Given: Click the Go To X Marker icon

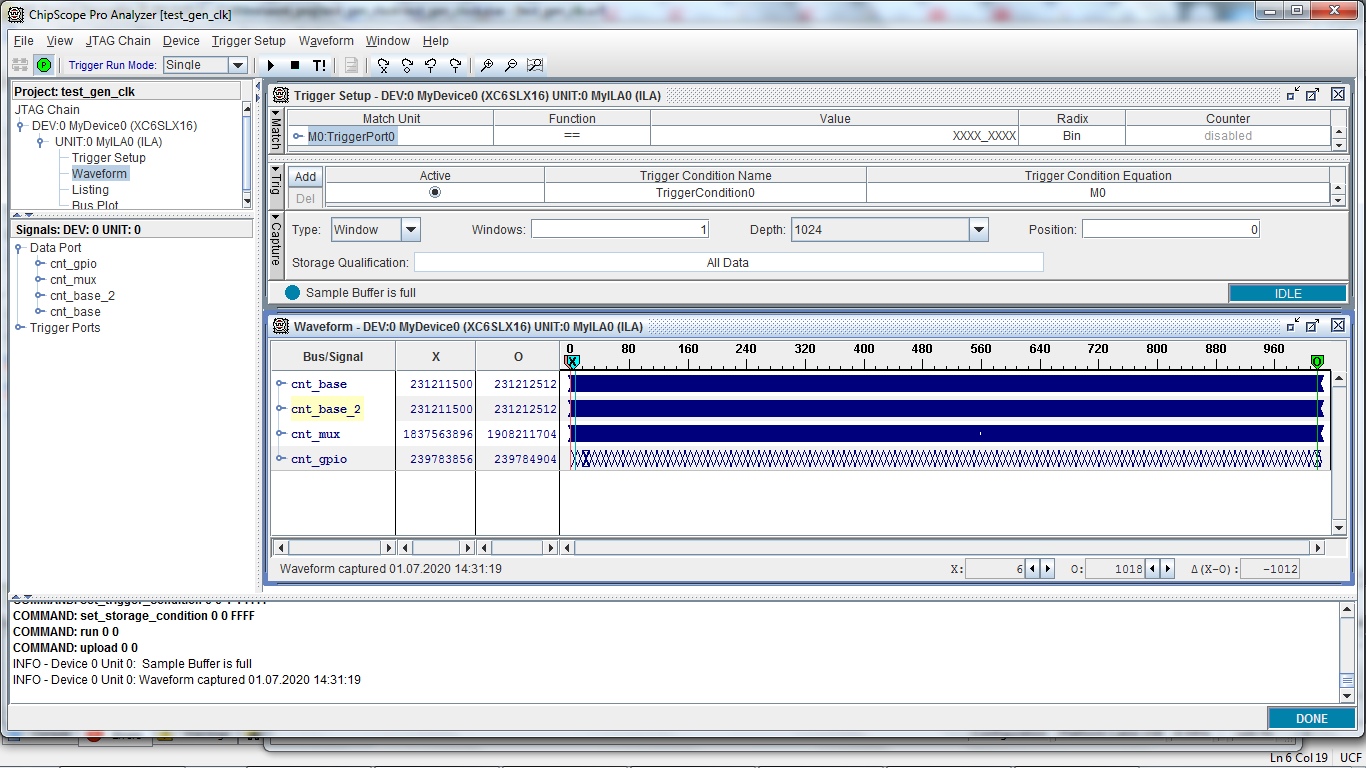Looking at the screenshot, I should point(383,65).
